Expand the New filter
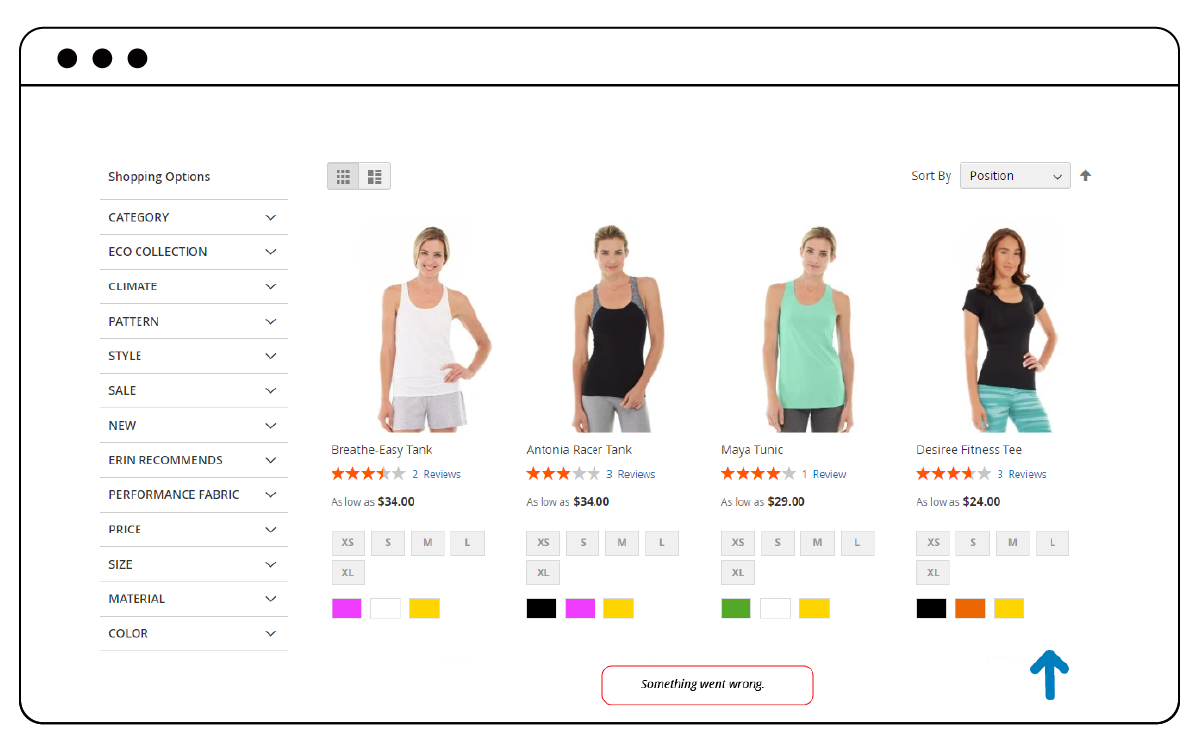This screenshot has width=1200, height=750. click(194, 425)
